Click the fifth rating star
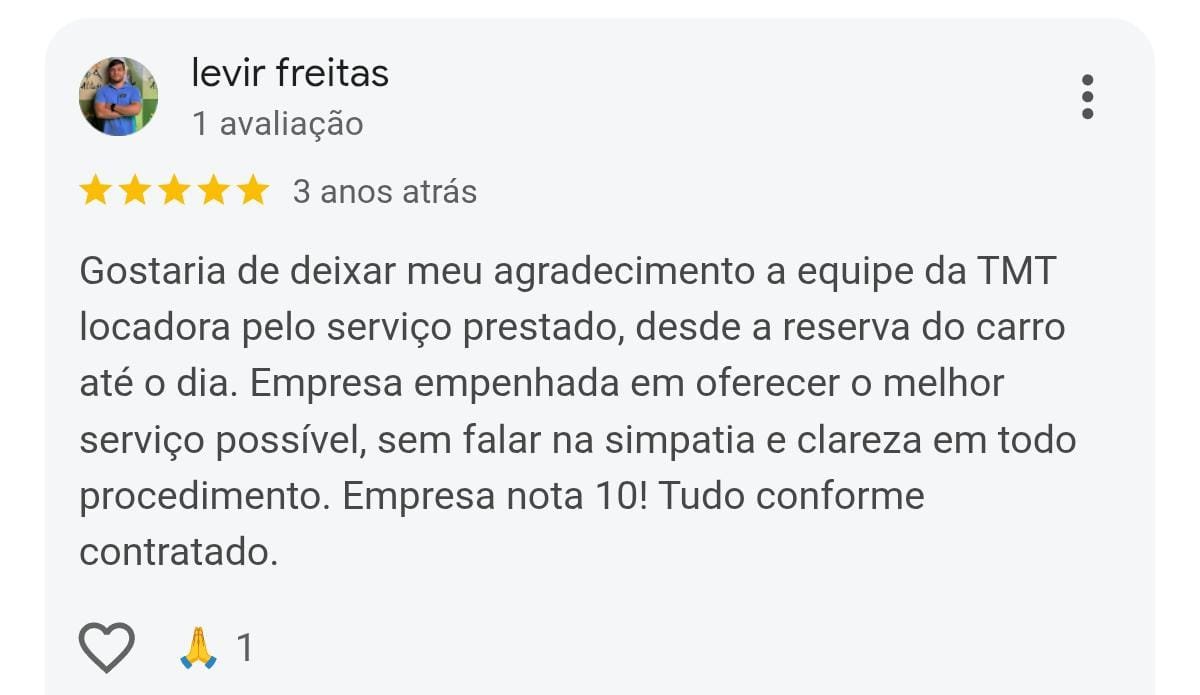1200x695 pixels. [x=253, y=190]
